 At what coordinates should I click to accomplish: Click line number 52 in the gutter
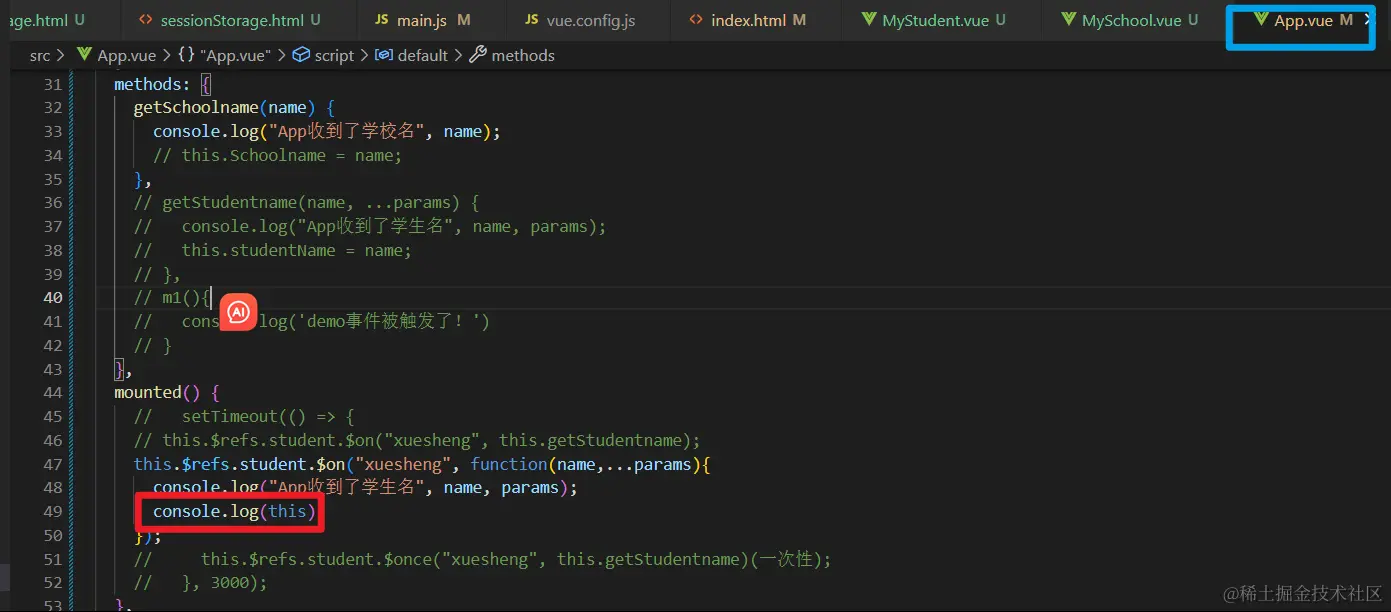point(52,582)
